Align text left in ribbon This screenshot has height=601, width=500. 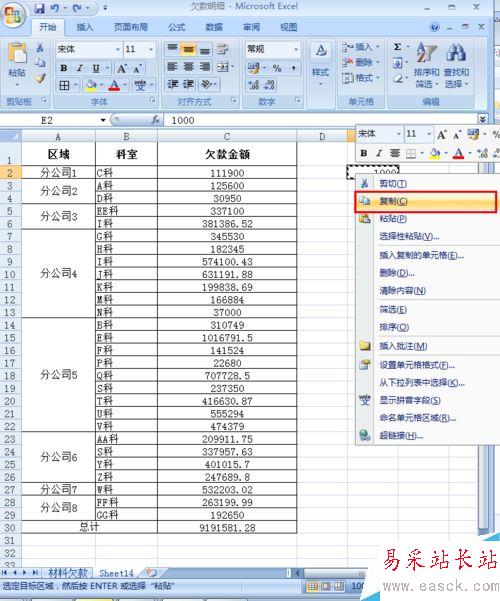click(173, 67)
